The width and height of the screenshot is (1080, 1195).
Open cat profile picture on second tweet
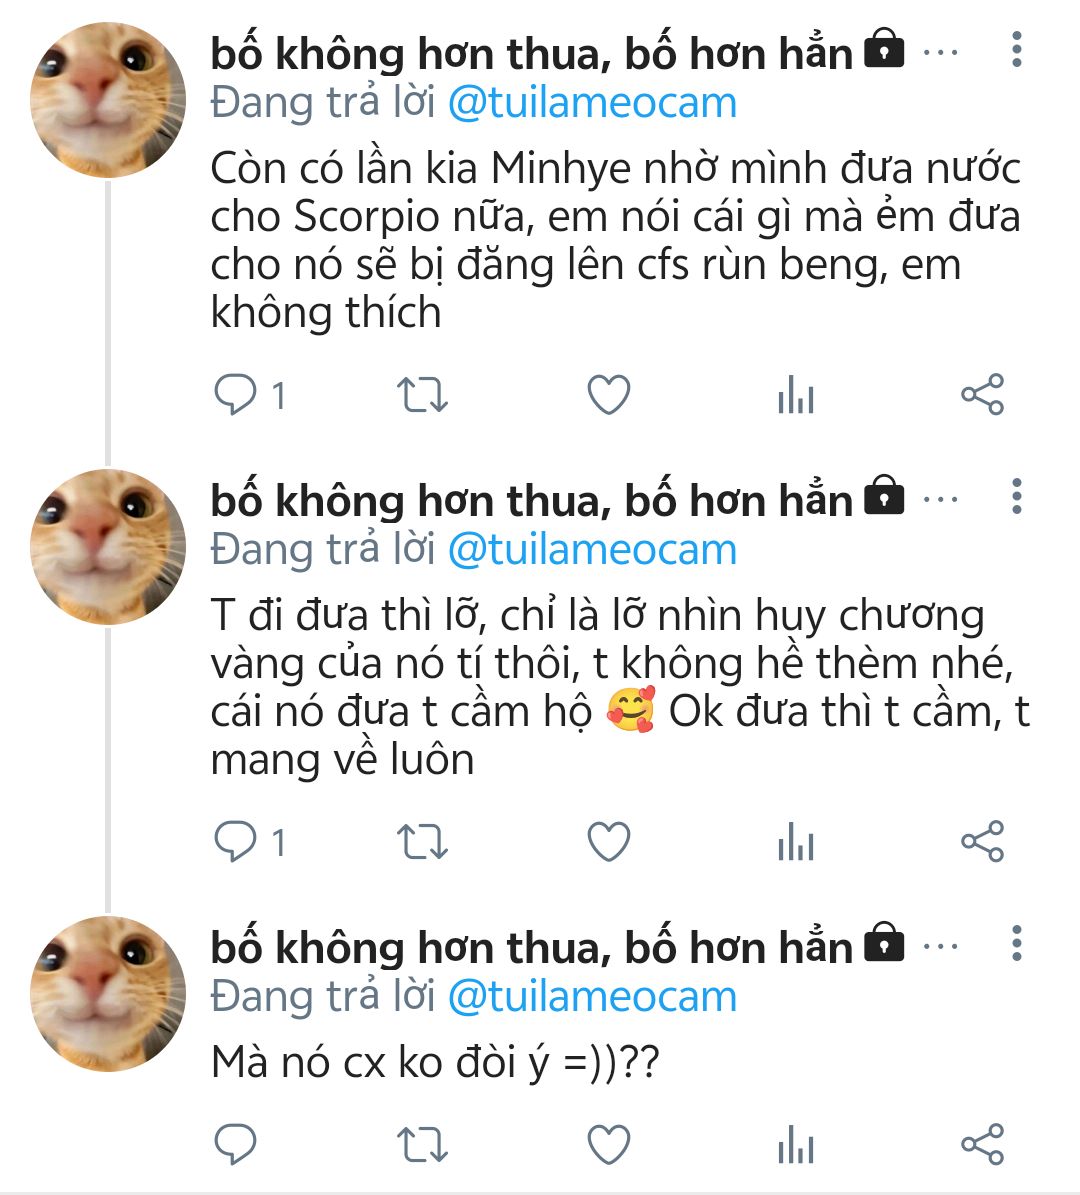(x=108, y=547)
